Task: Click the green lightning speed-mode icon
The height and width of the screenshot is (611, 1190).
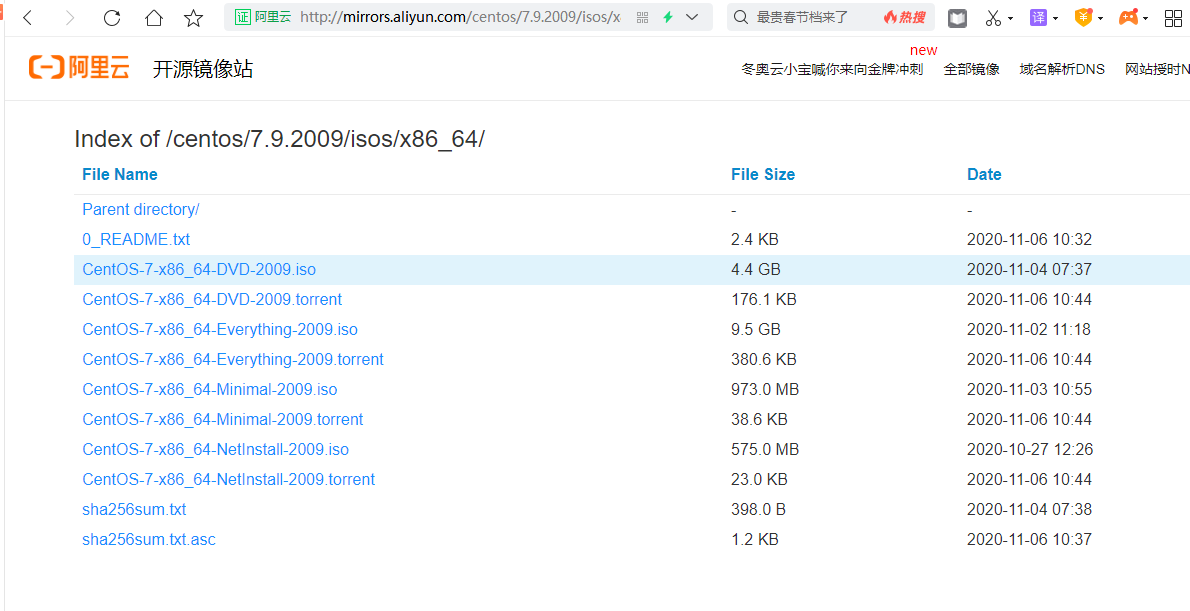Action: click(x=667, y=17)
